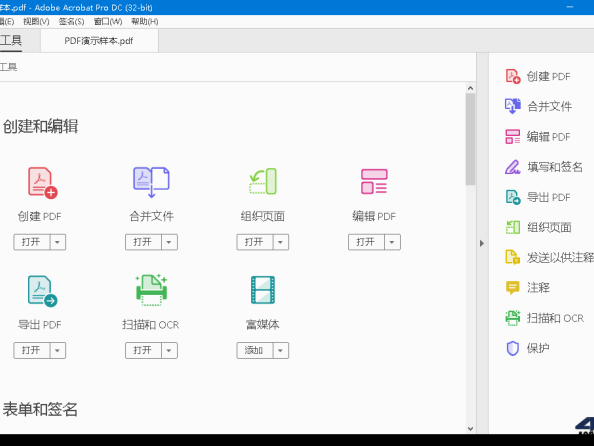Select 创建 PDF in the right sidebar
The width and height of the screenshot is (594, 446).
click(538, 76)
